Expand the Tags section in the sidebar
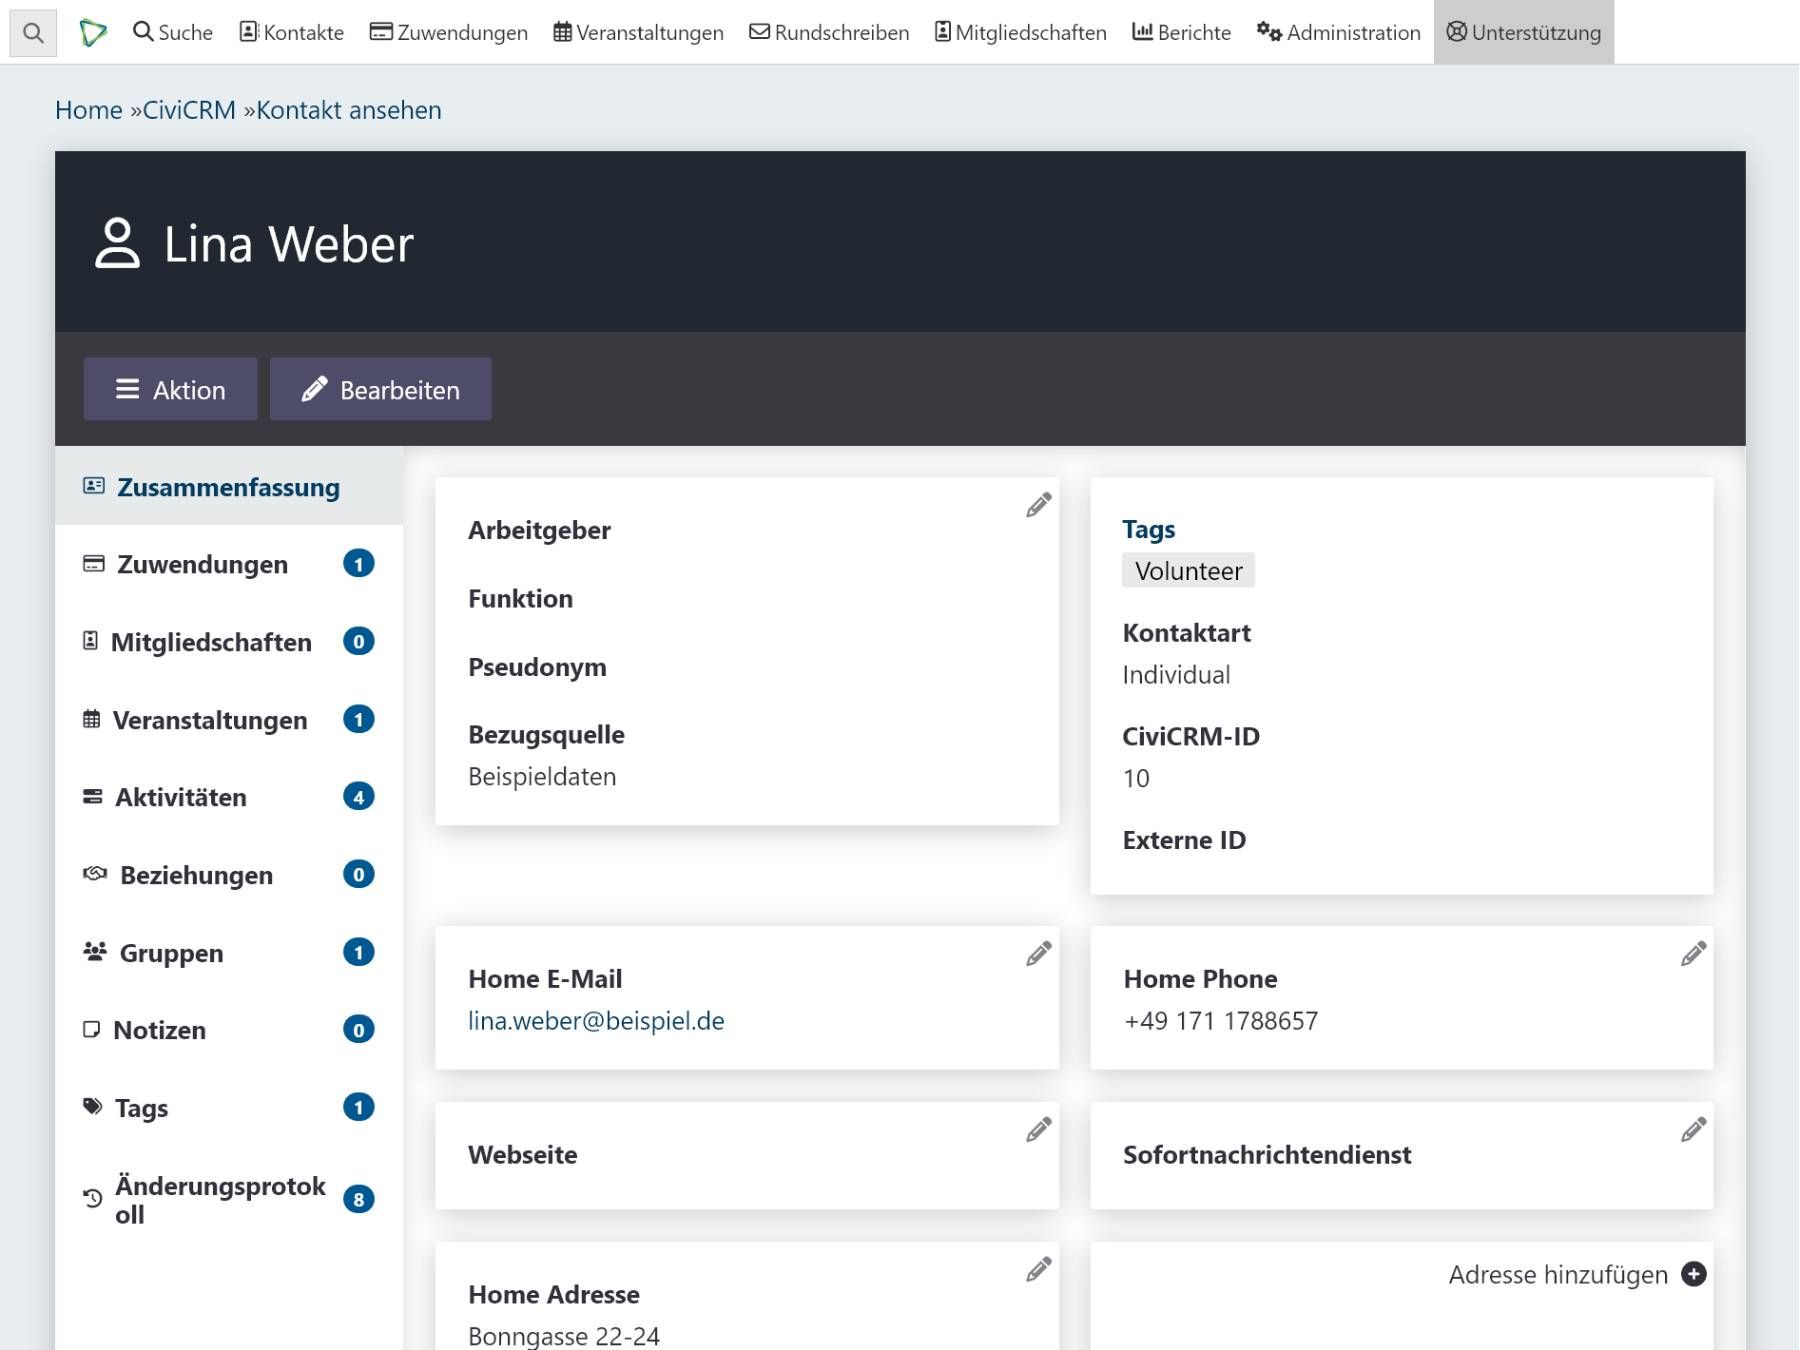 141,1107
